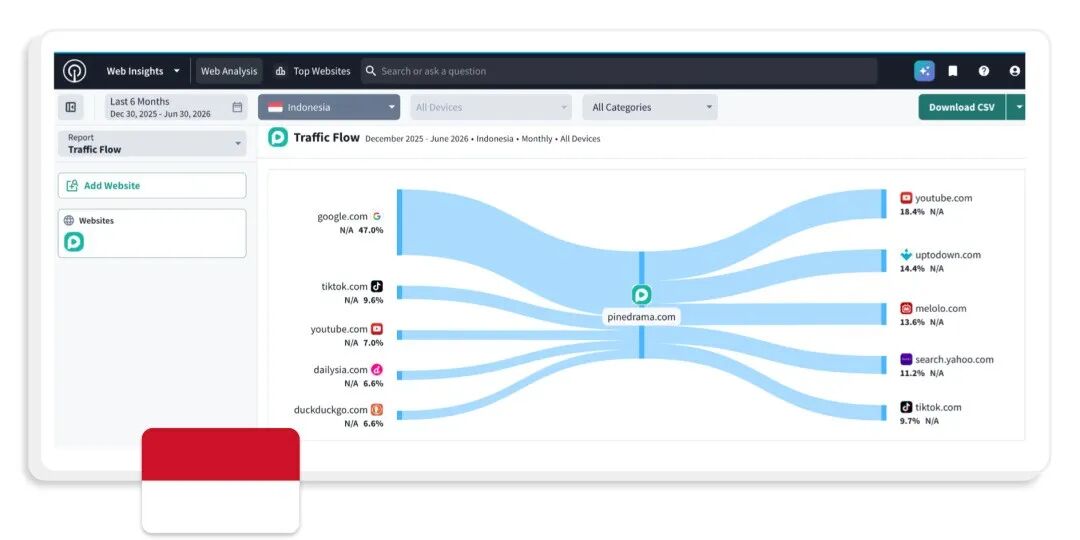The width and height of the screenshot is (1080, 540).
Task: Click the globe icon beside Websites
Action: click(69, 220)
